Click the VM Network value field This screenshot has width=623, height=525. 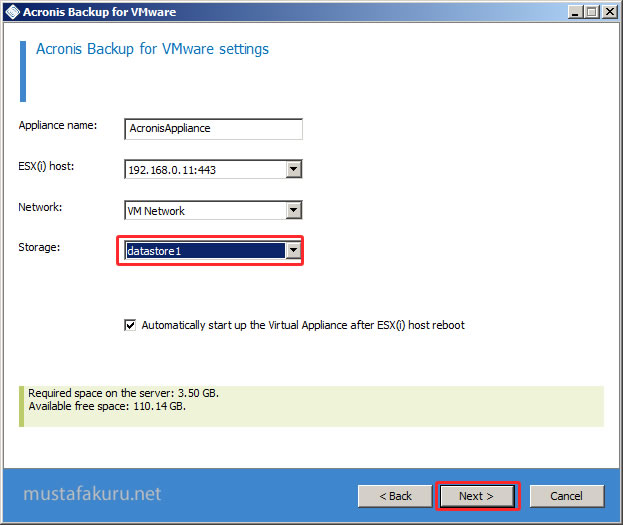[205, 211]
